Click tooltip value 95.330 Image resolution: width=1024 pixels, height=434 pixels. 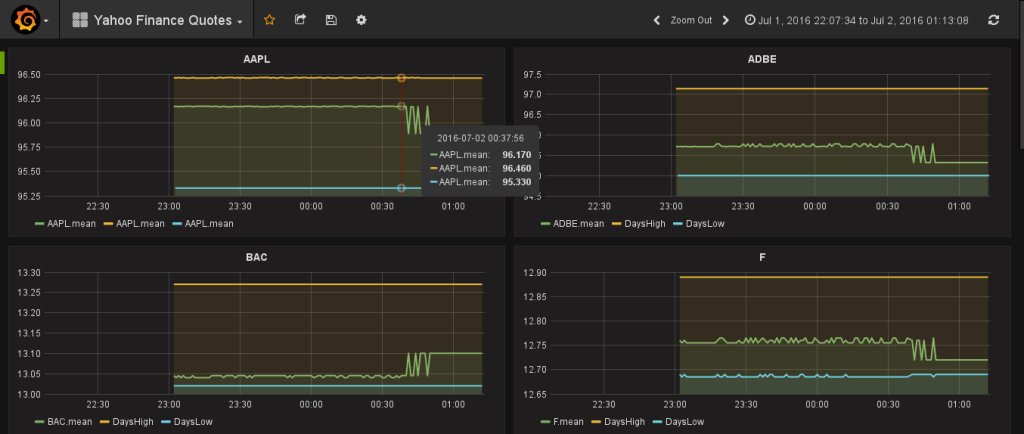tap(517, 182)
